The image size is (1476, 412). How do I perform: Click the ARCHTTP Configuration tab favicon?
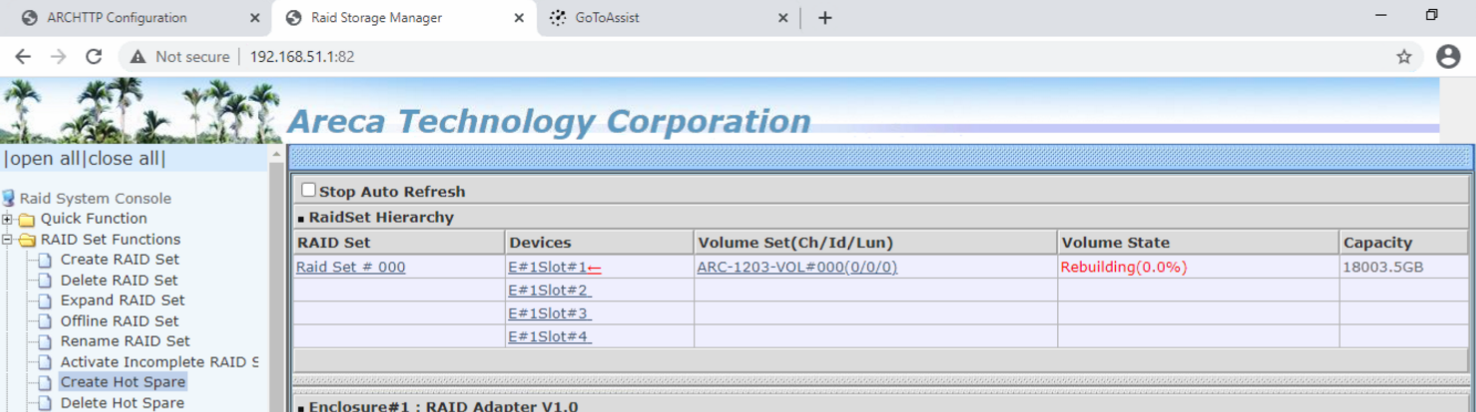[30, 18]
